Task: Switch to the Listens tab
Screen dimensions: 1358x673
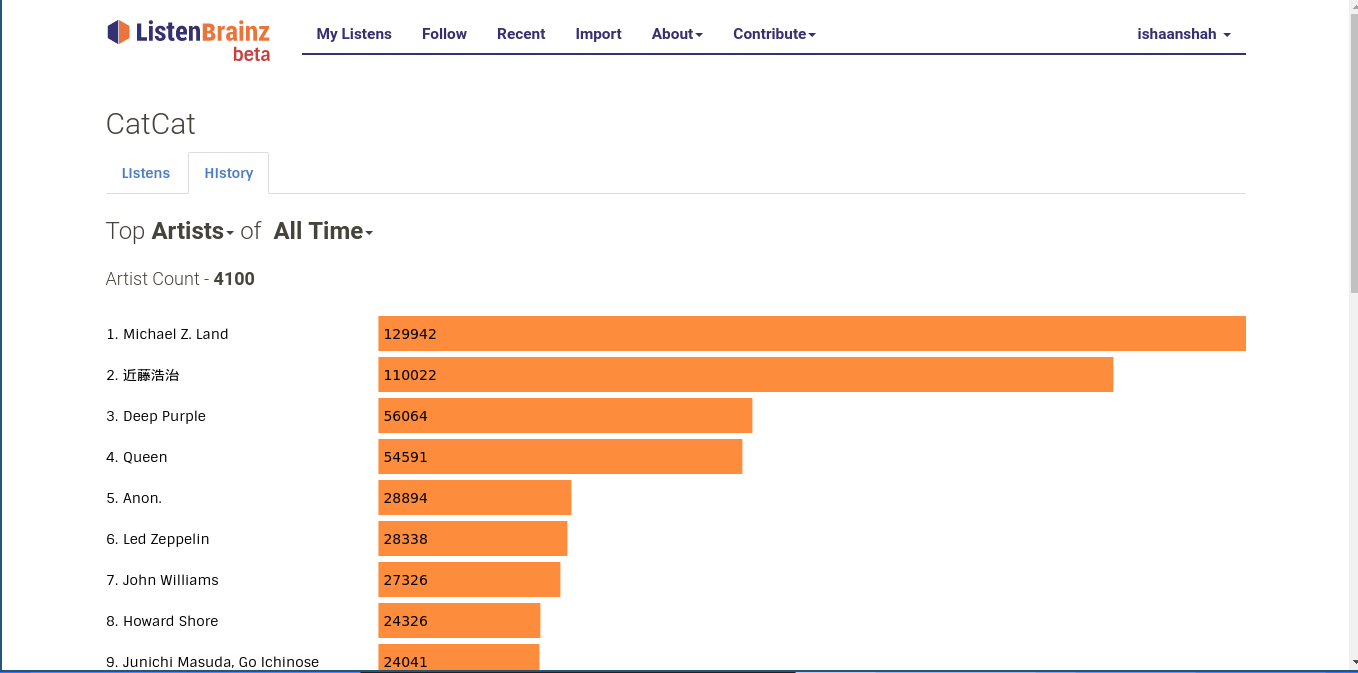Action: (x=146, y=173)
